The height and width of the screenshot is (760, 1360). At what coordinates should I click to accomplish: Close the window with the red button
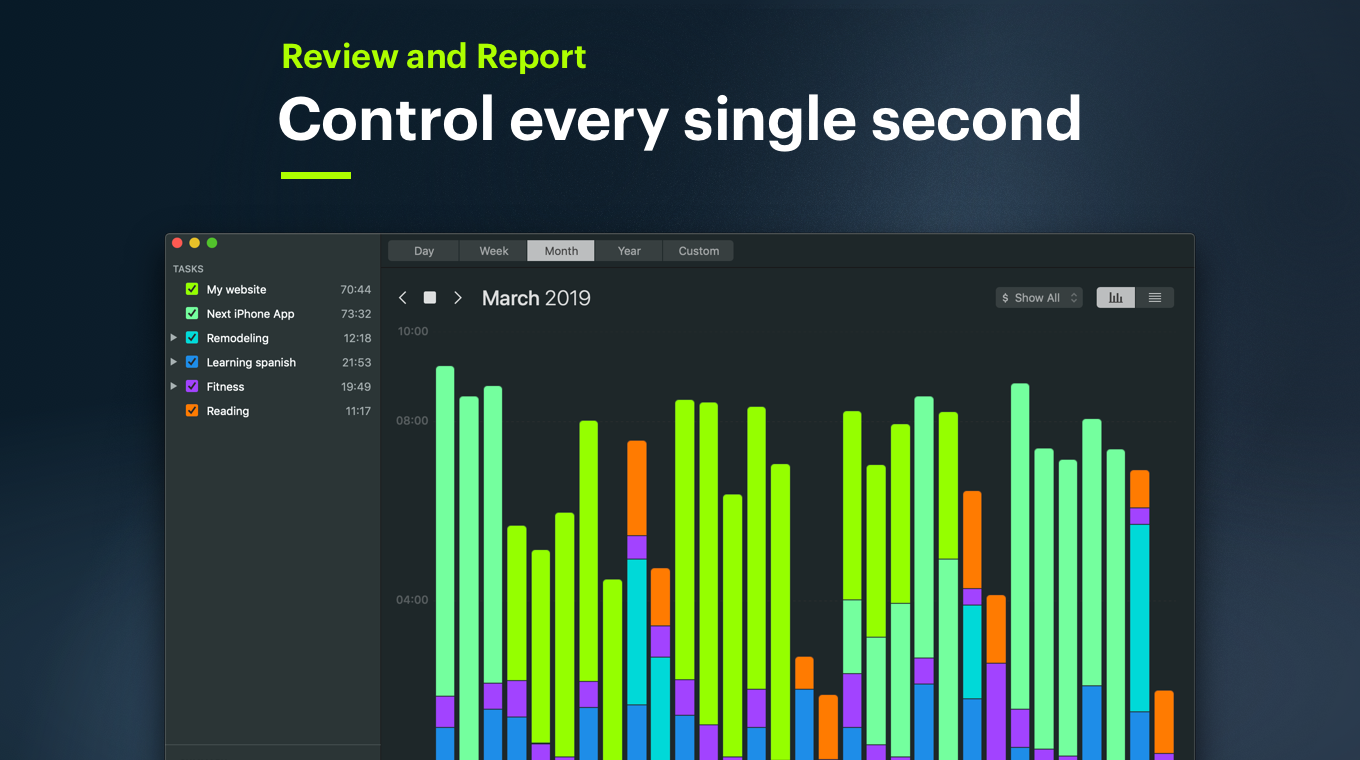coord(177,243)
